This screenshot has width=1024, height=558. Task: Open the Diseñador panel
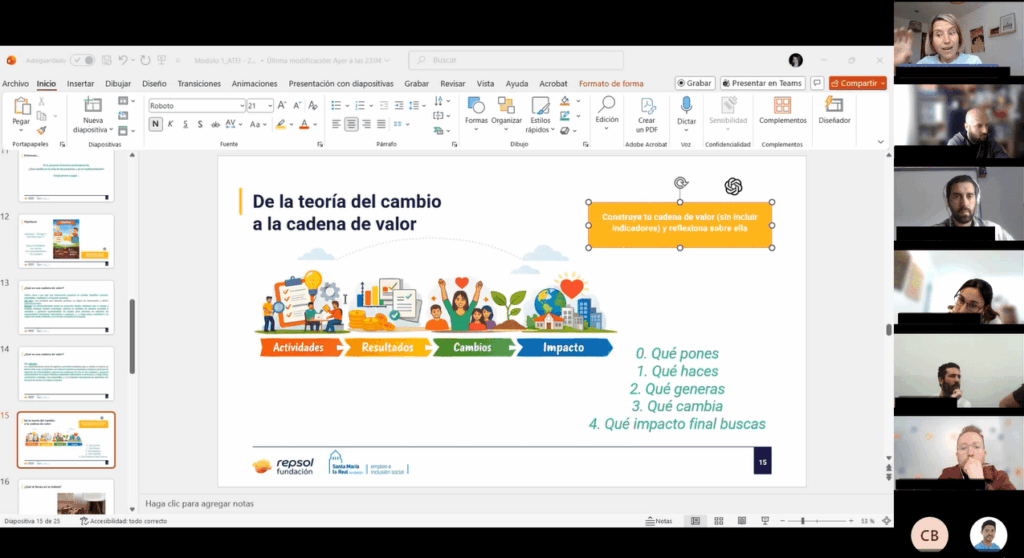(x=834, y=106)
